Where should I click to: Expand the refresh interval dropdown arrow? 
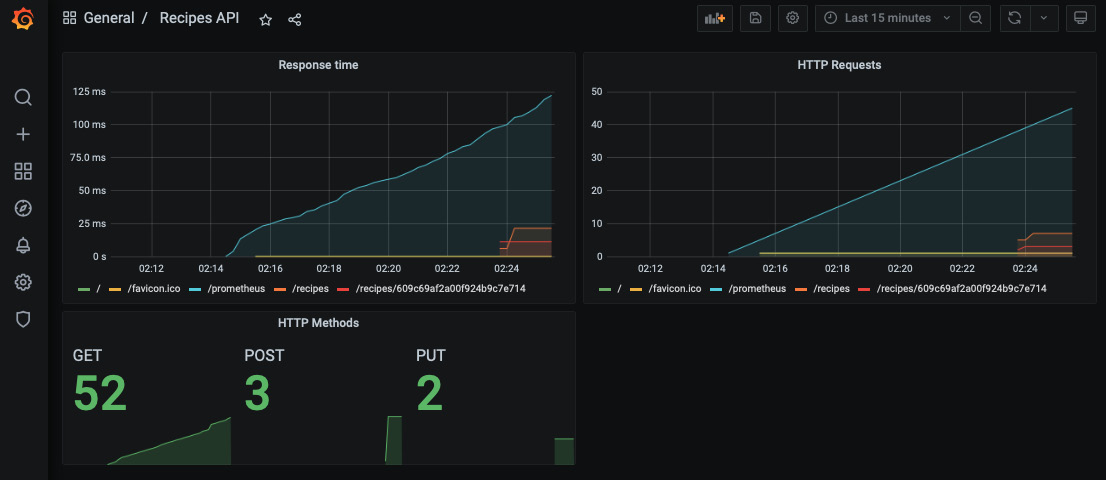point(1044,18)
